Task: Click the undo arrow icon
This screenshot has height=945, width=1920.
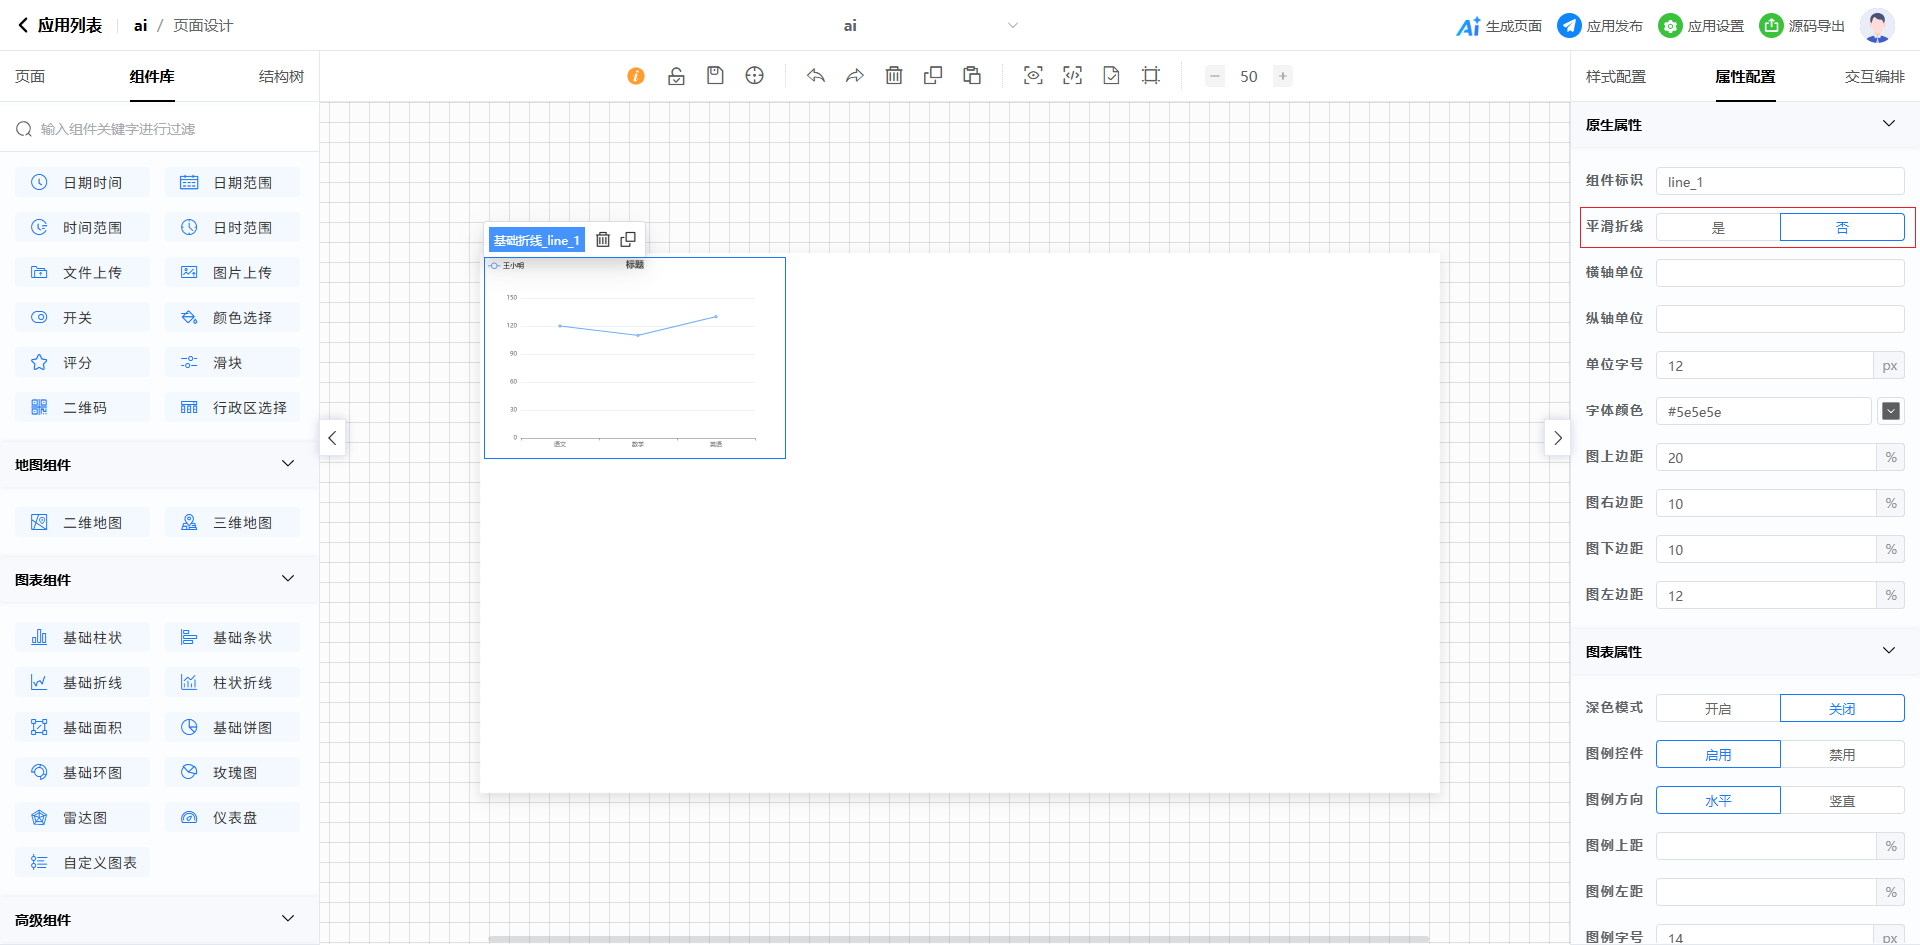Action: (x=816, y=76)
